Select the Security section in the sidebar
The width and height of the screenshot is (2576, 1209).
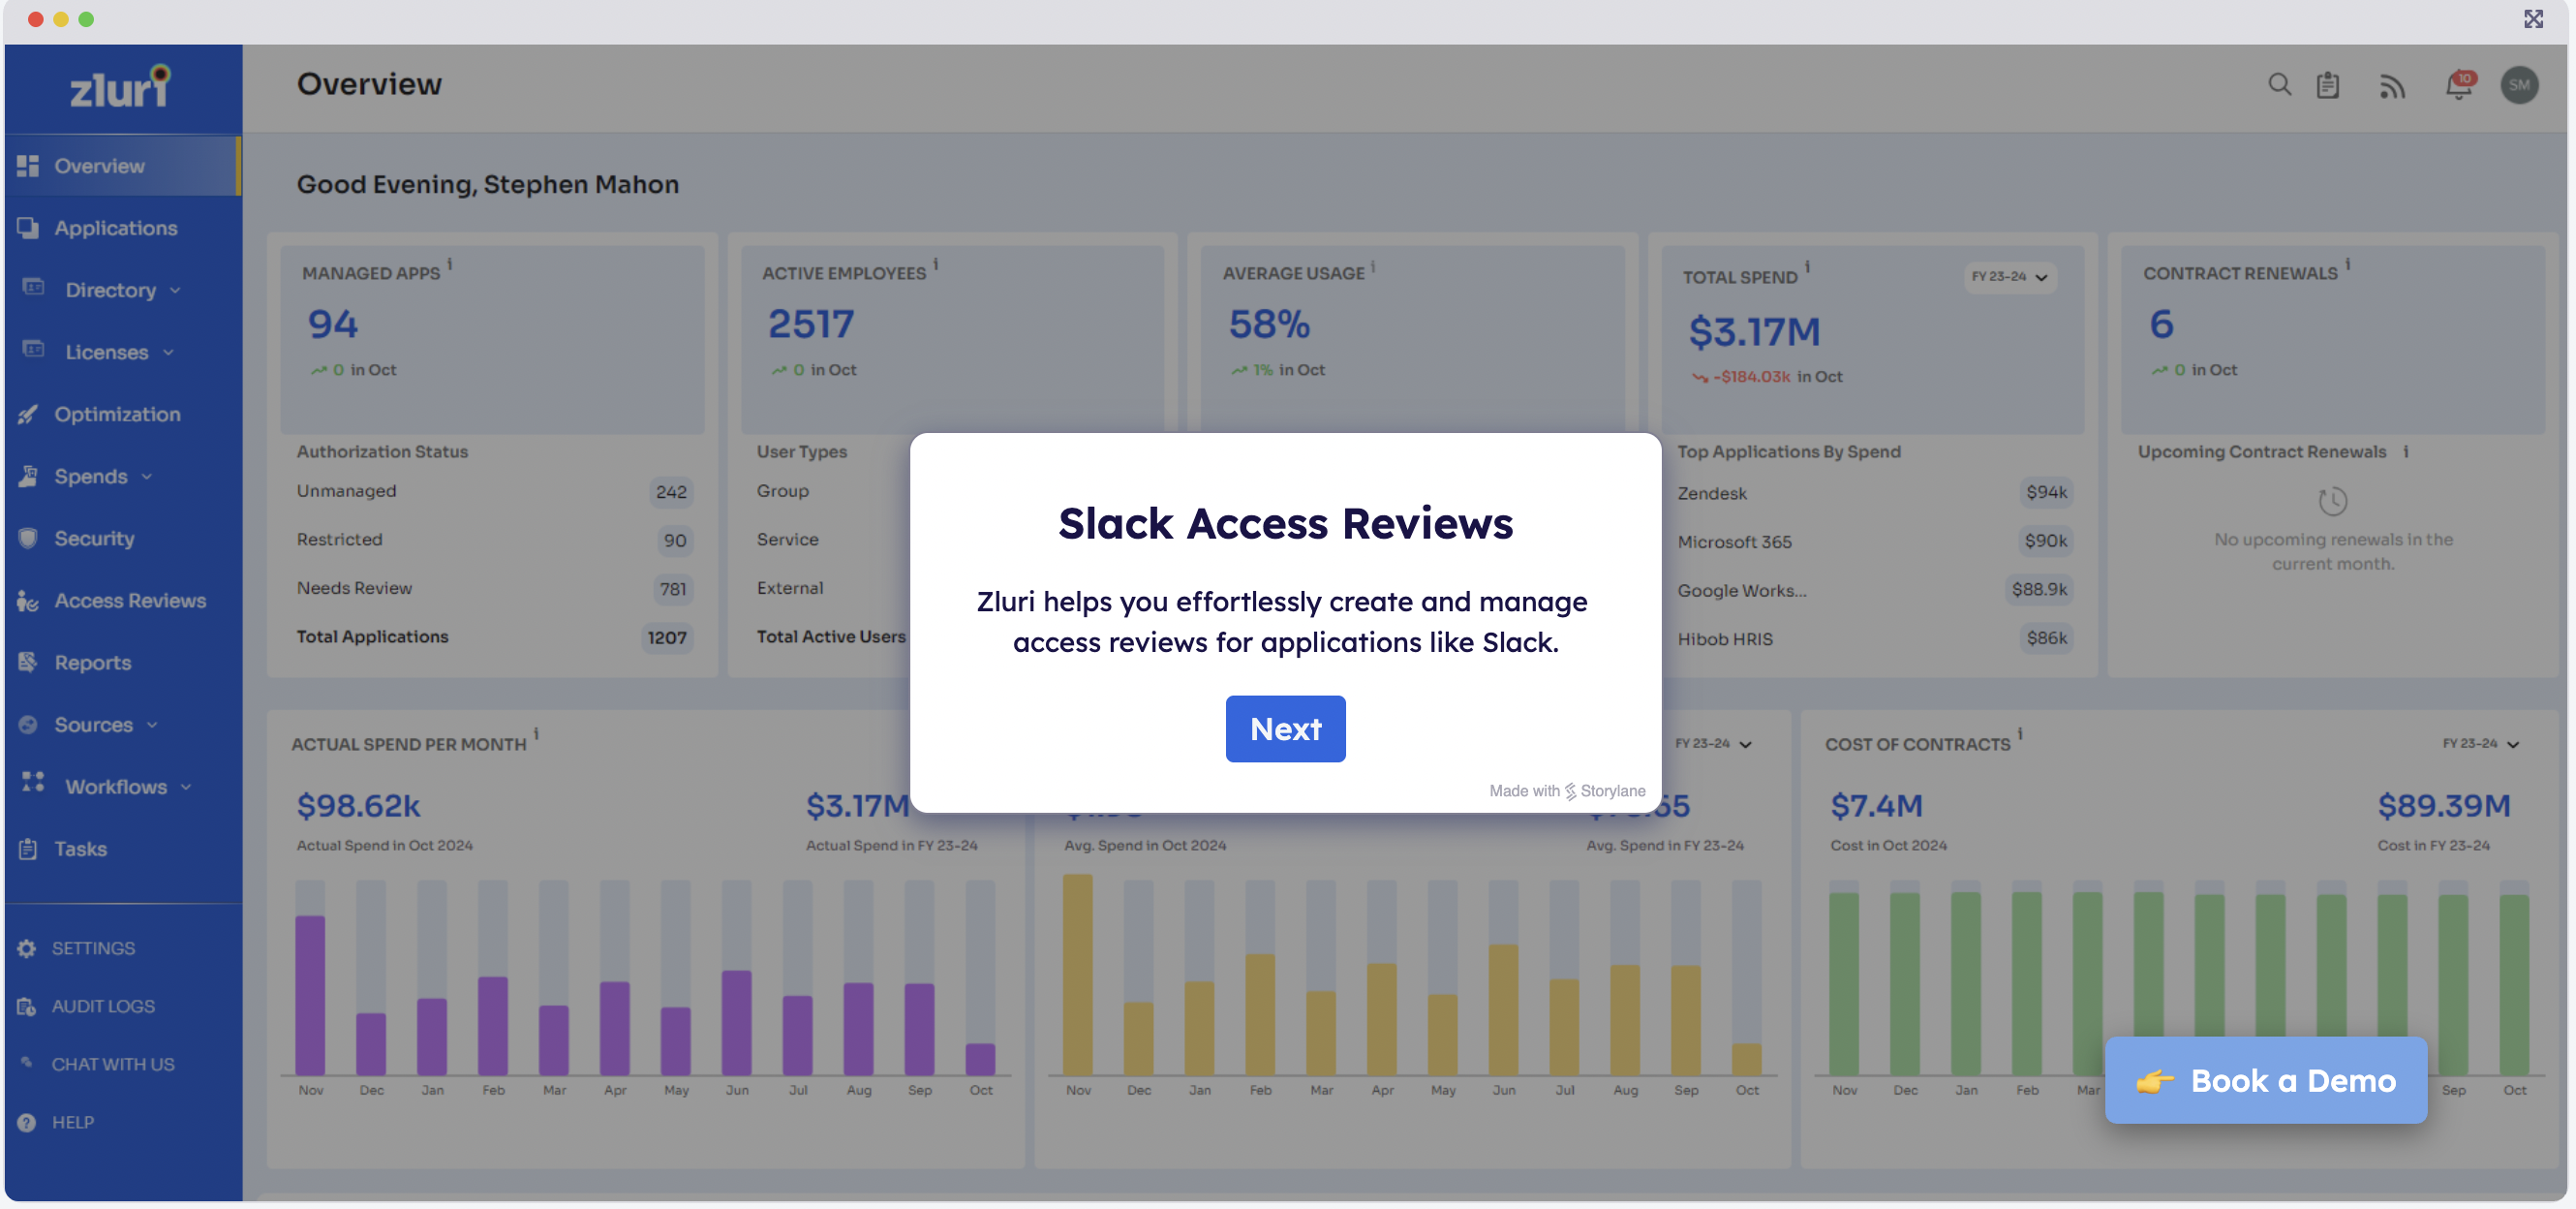pos(95,538)
